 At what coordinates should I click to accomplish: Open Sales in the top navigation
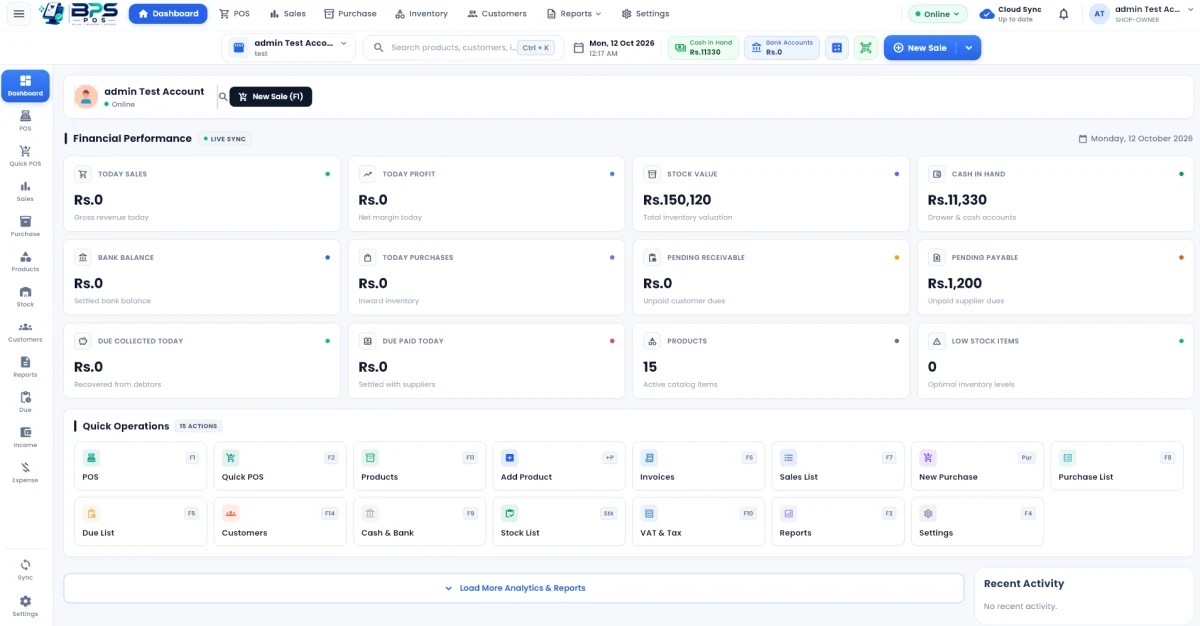tap(287, 14)
